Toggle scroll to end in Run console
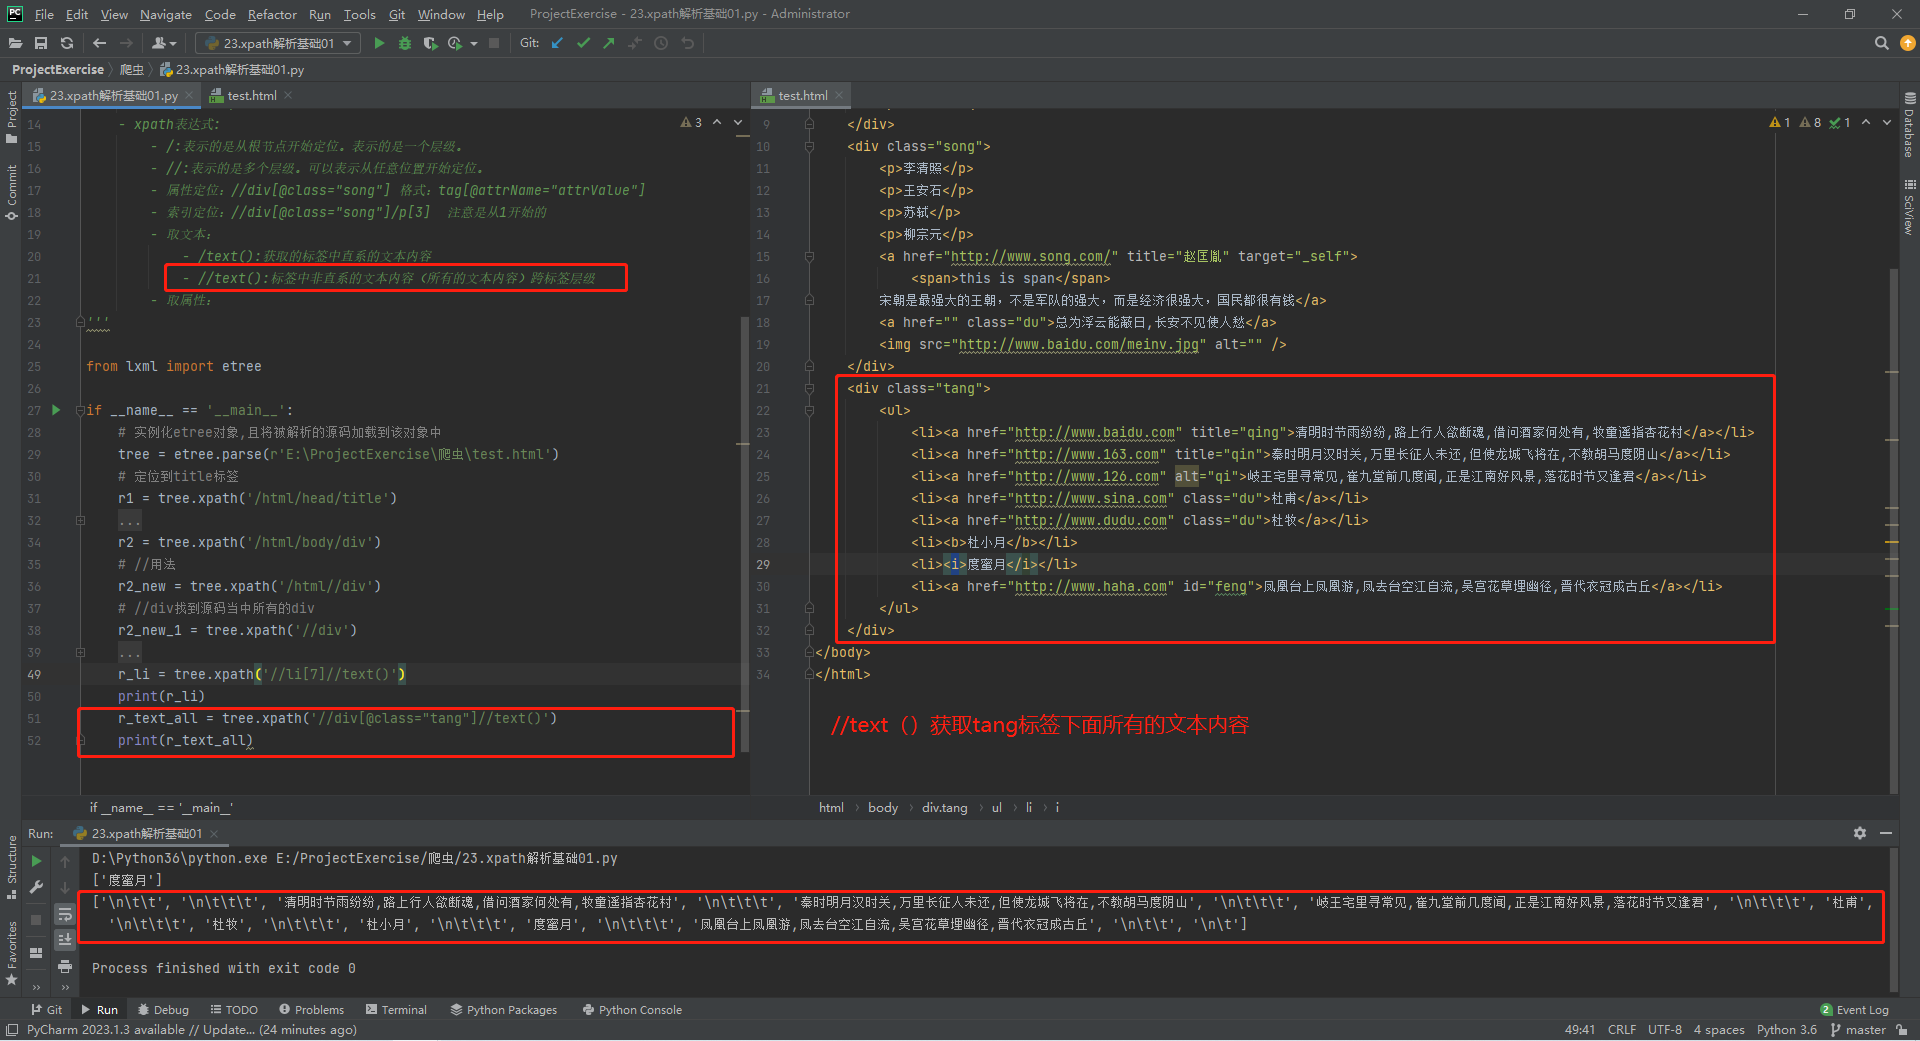The height and width of the screenshot is (1041, 1920). 65,939
